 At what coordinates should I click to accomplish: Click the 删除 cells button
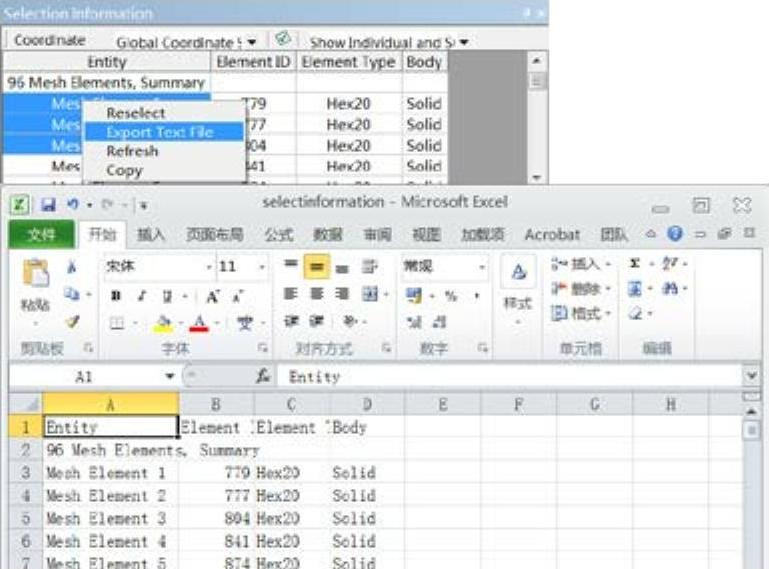580,288
